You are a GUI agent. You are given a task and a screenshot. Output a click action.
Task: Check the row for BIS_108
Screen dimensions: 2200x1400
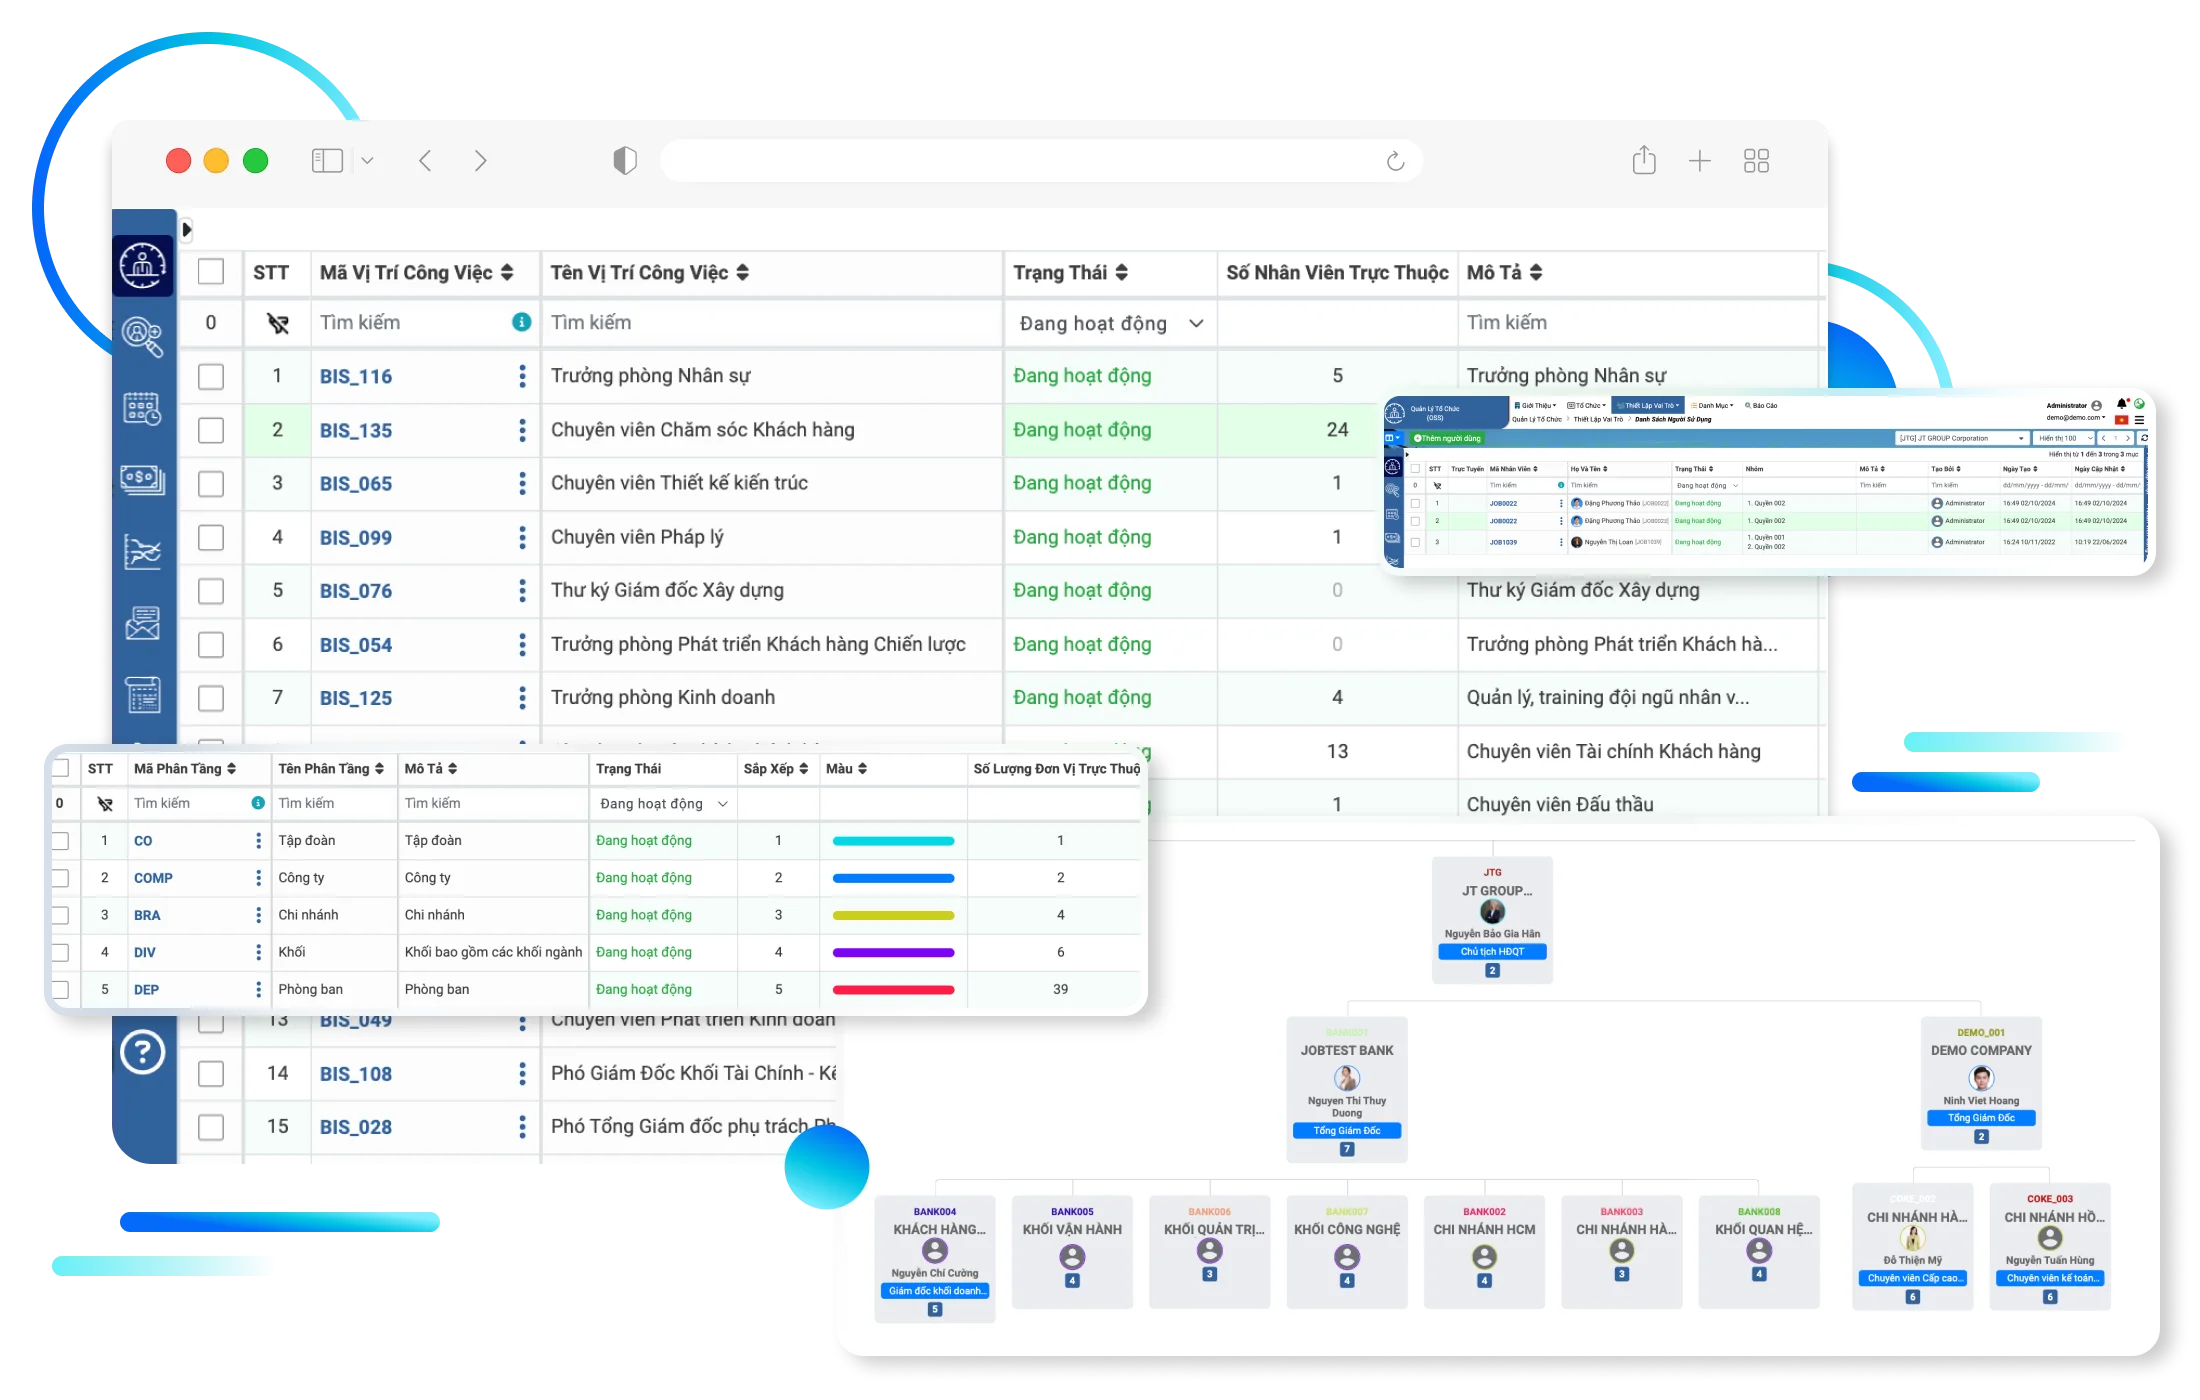point(211,1074)
